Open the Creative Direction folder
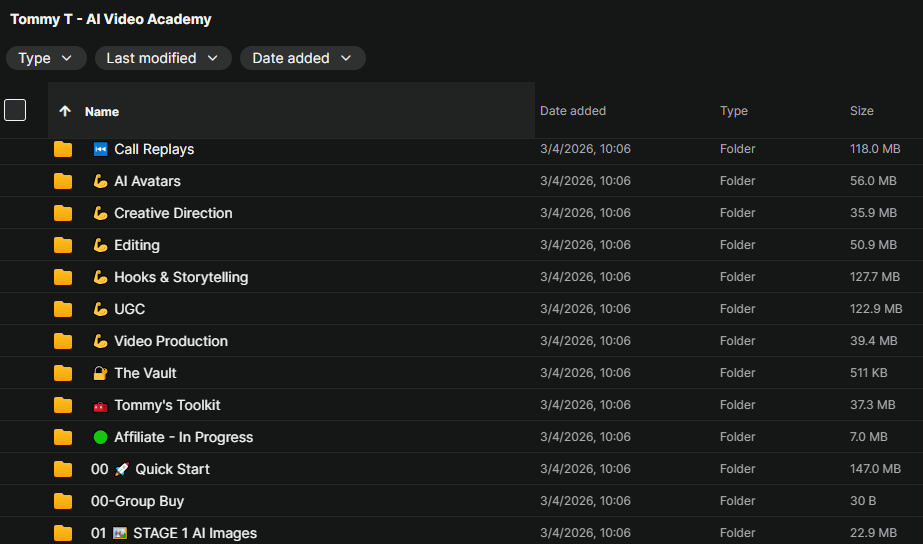Viewport: 923px width, 544px height. (173, 213)
